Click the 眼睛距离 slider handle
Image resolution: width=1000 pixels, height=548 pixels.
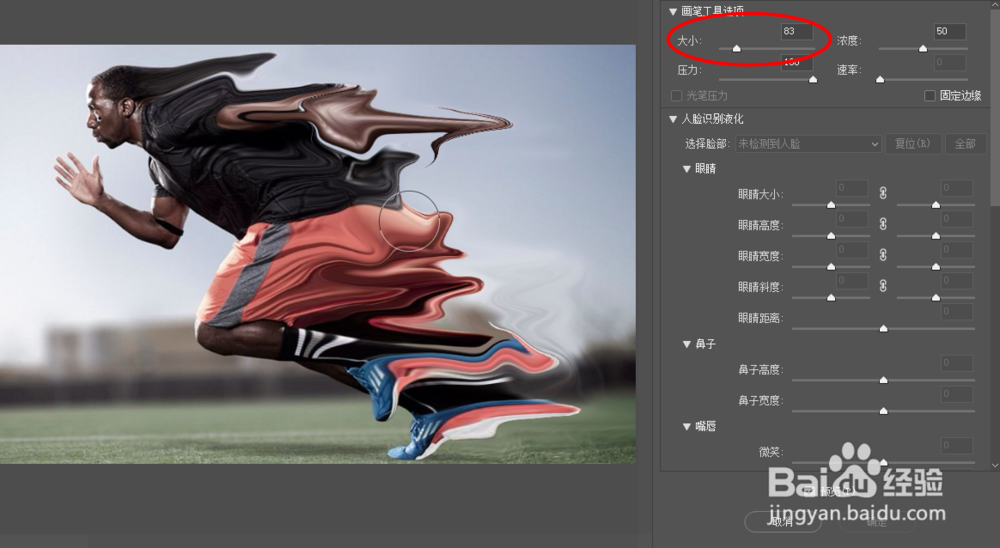(x=883, y=329)
